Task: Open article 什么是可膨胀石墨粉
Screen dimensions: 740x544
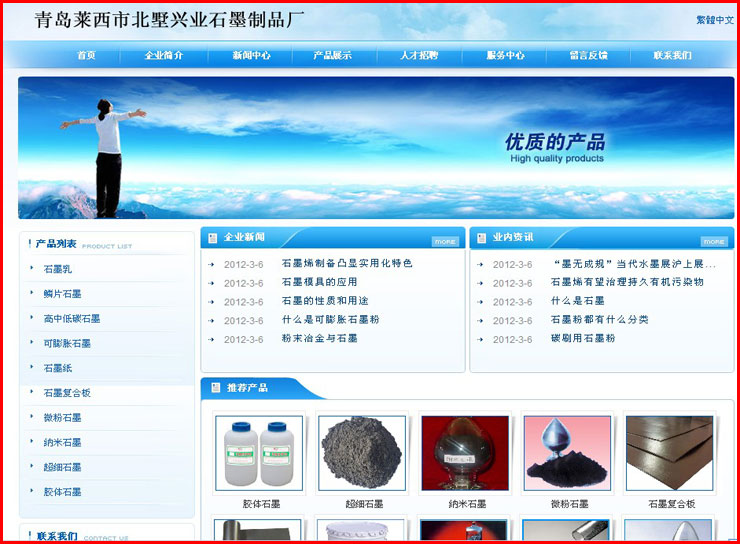Action: [330, 319]
